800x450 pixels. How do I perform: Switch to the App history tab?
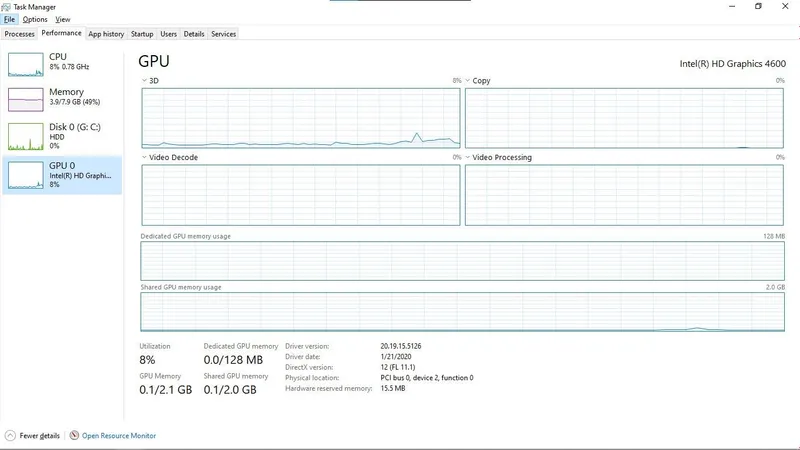tap(106, 34)
